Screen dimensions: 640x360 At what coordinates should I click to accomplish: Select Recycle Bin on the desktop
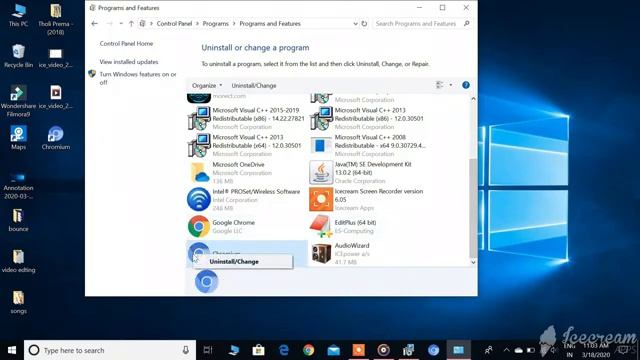click(18, 56)
